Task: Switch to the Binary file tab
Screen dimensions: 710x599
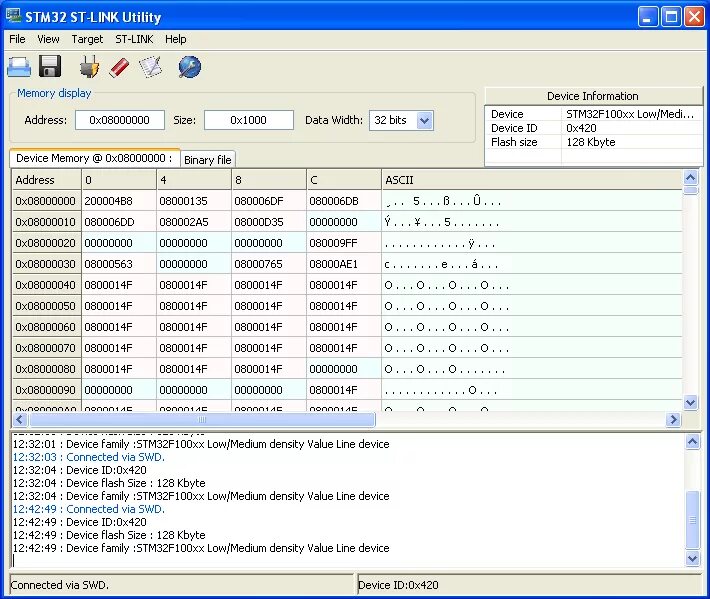Action: 207,160
